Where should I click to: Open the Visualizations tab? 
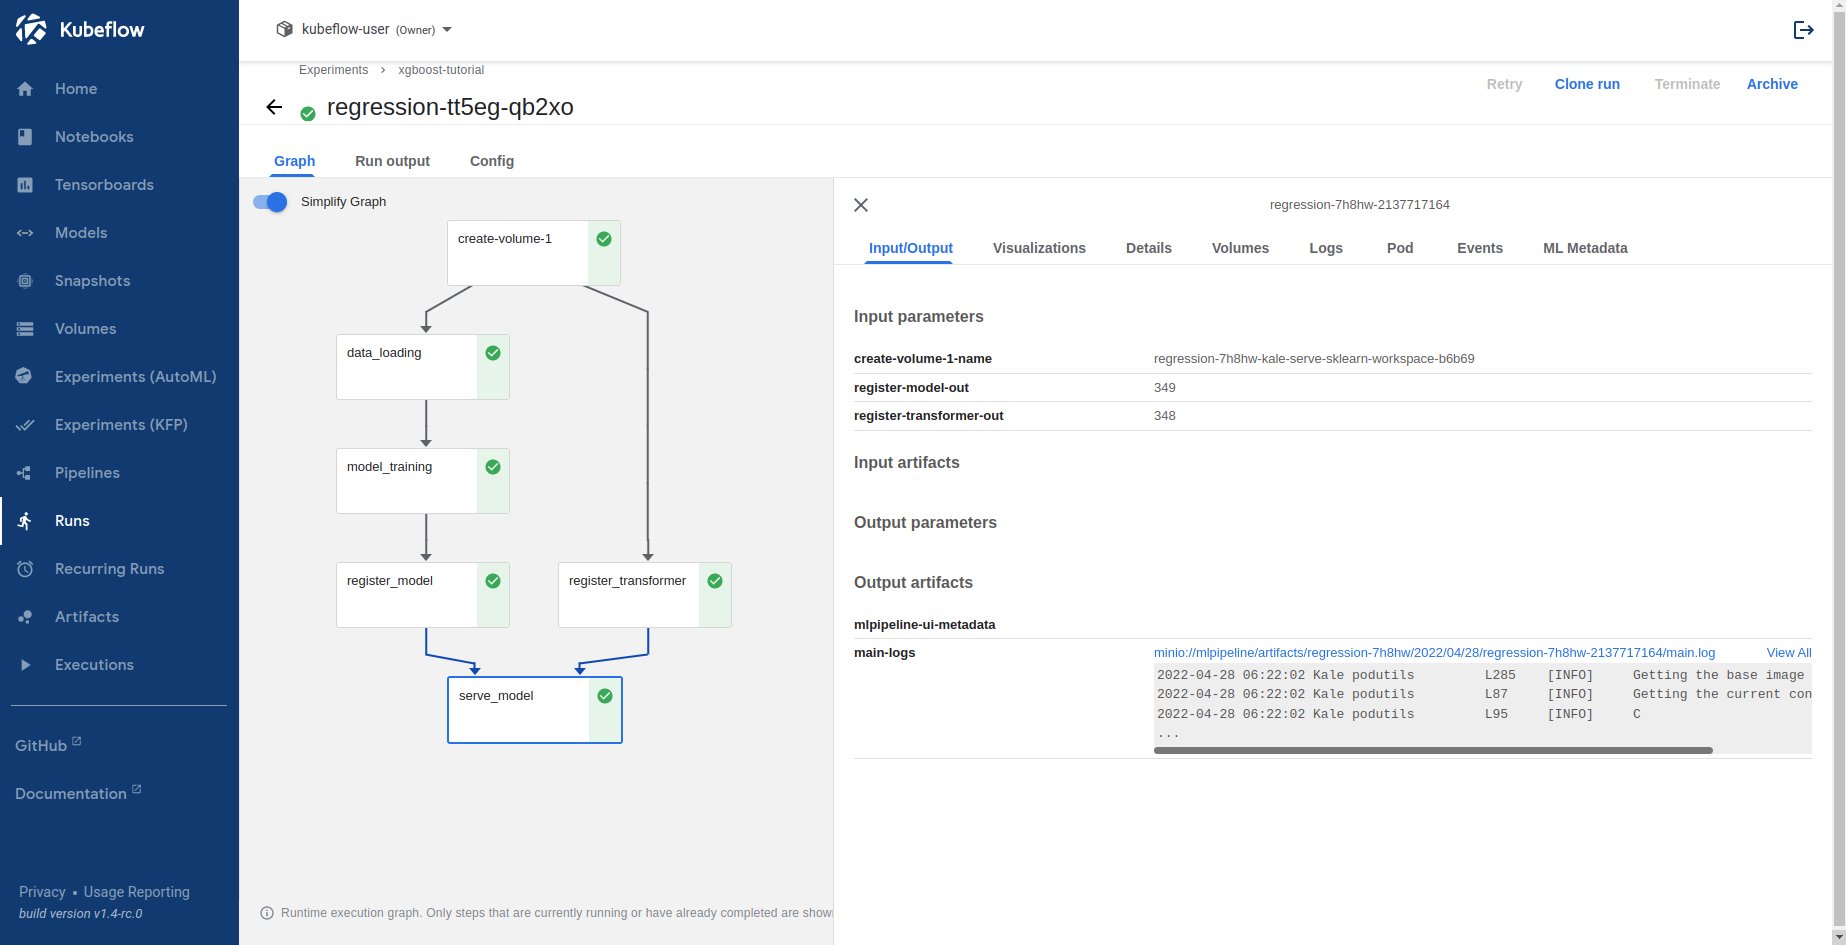tap(1039, 248)
